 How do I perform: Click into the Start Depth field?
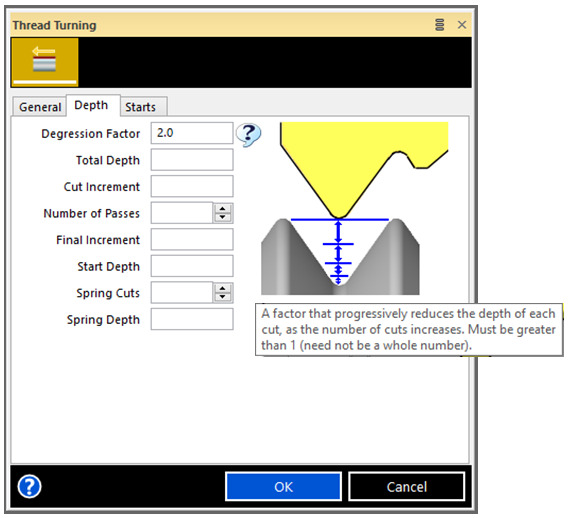[192, 266]
